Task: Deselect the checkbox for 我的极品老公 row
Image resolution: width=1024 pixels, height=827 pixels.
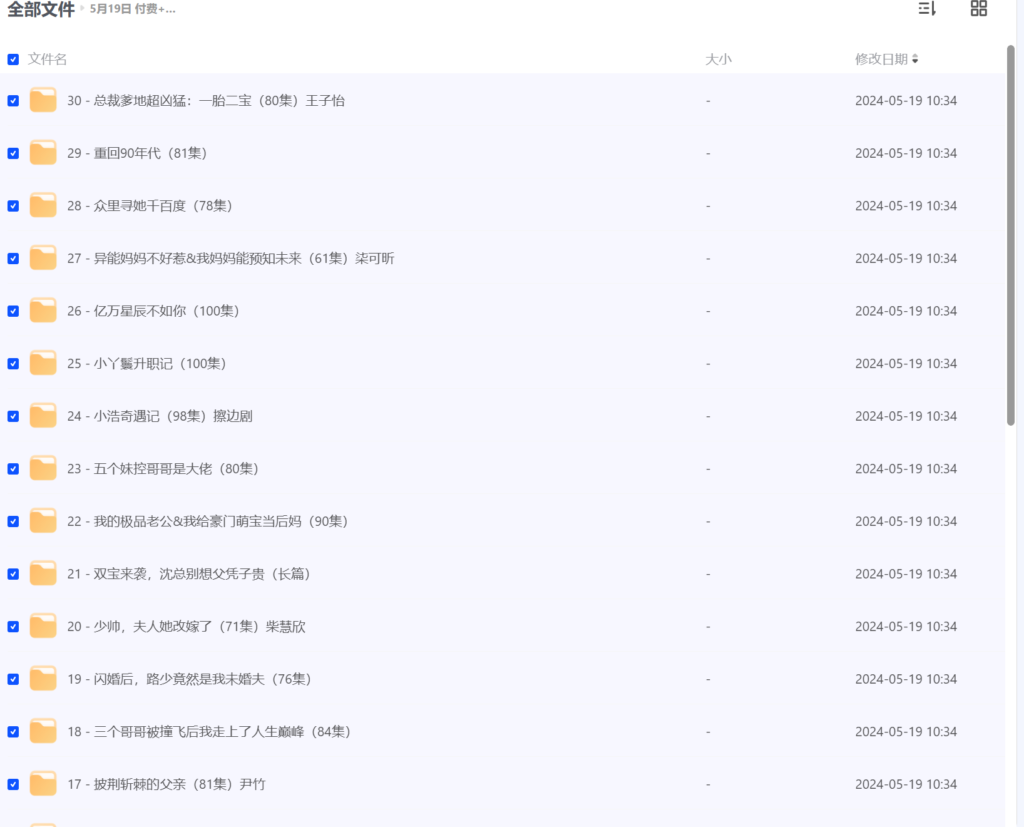Action: click(x=13, y=521)
